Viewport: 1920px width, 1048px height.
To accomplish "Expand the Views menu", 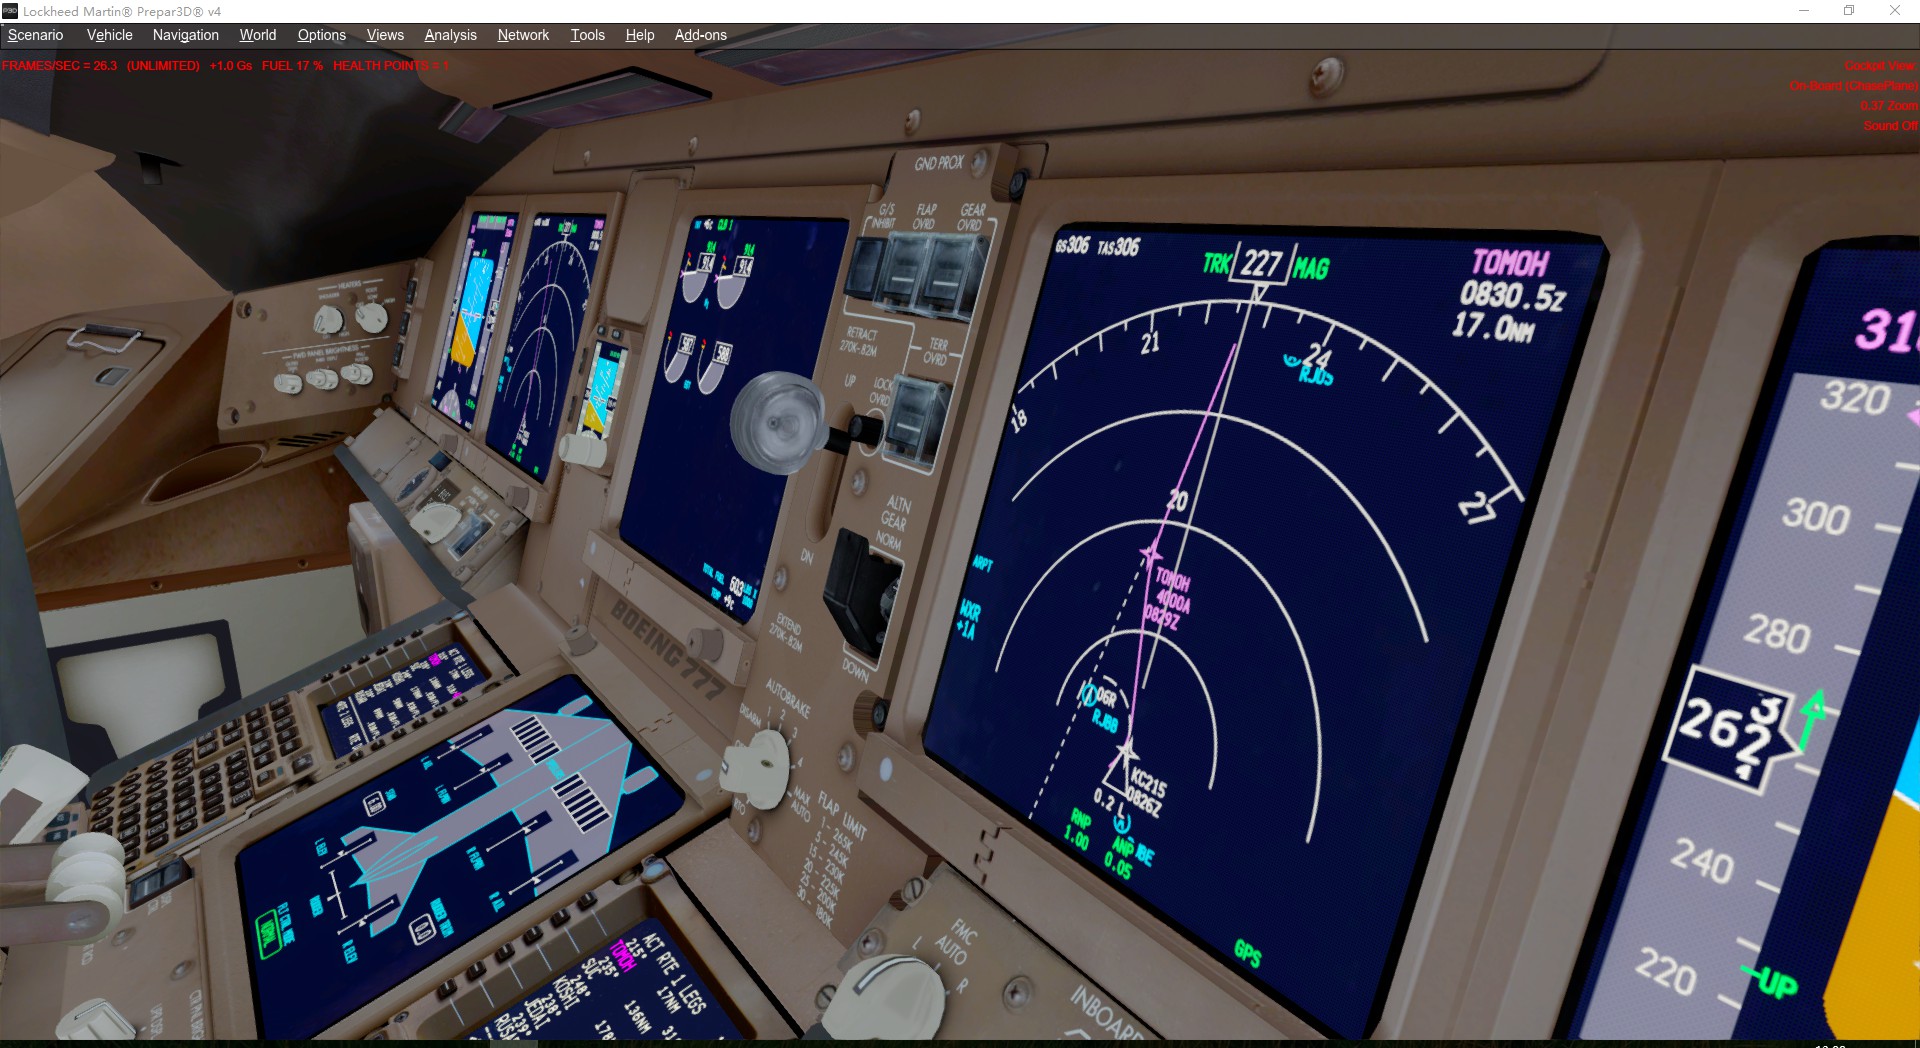I will coord(385,35).
